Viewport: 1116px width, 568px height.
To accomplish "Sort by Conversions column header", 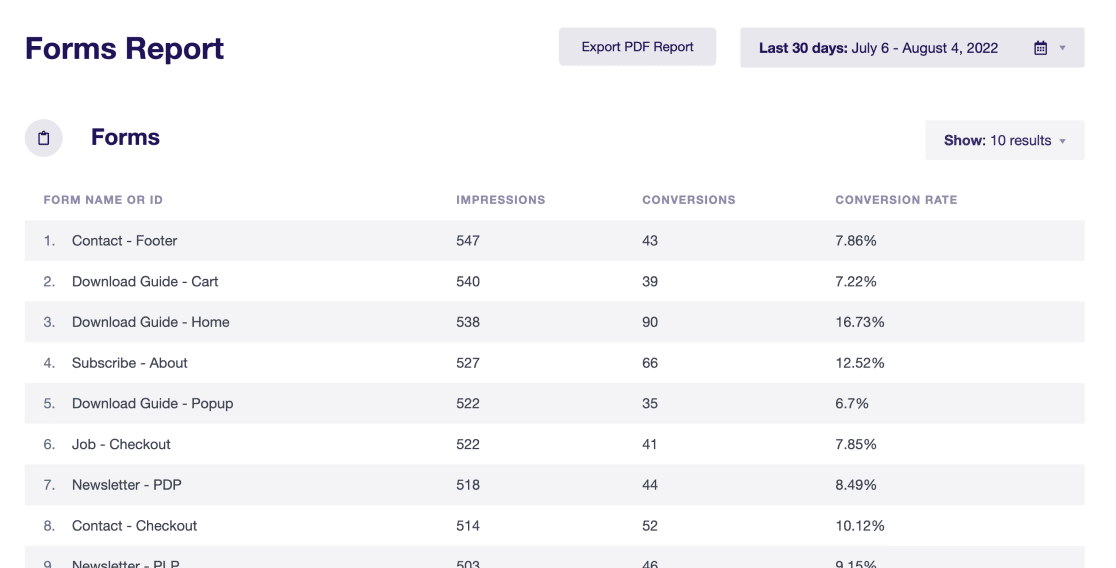I will [688, 200].
